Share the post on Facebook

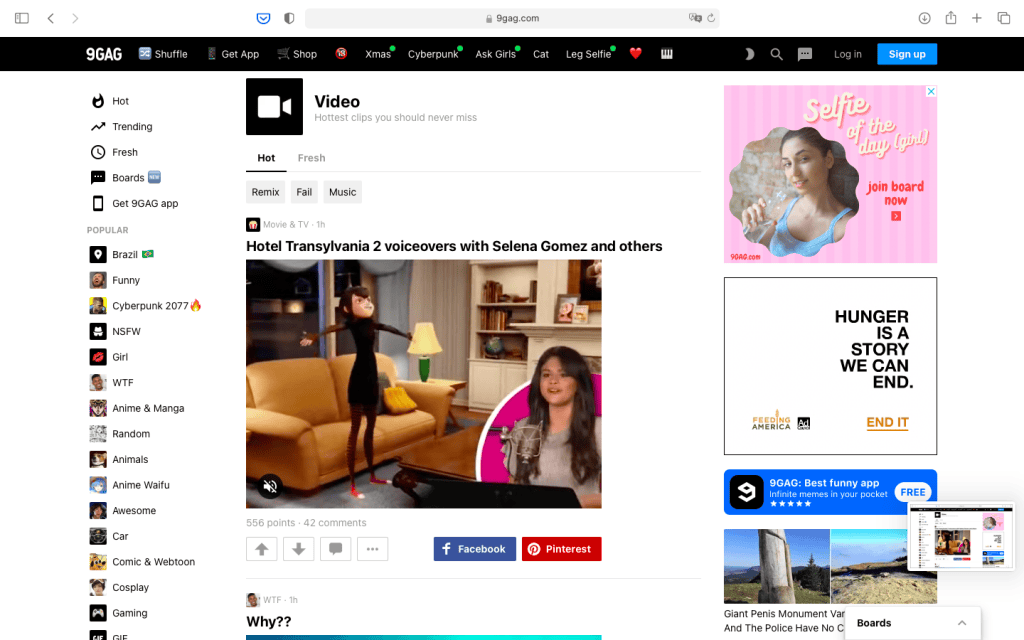coord(475,549)
